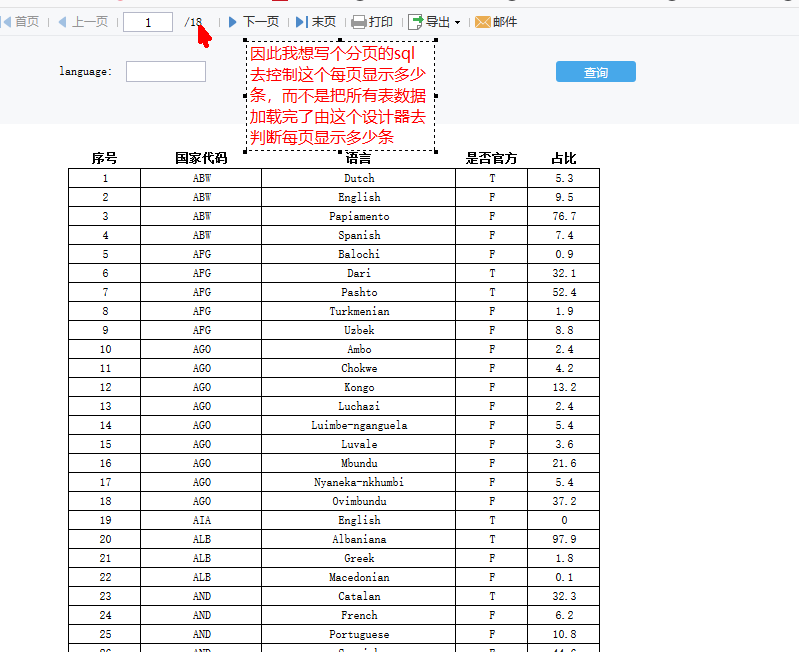Image resolution: width=799 pixels, height=652 pixels.
Task: Click the page number input box
Action: coord(148,22)
